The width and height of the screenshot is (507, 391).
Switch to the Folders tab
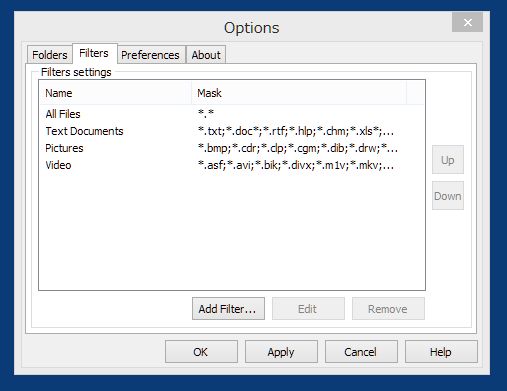tap(49, 55)
